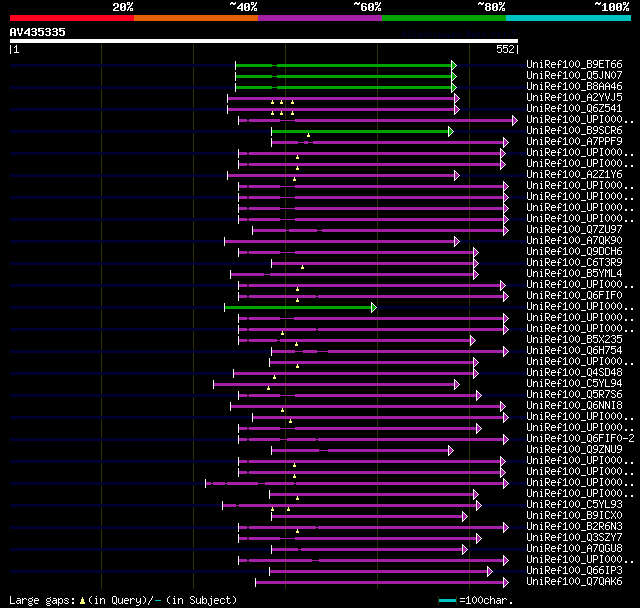Open the UniRef100_A7PPF9 hit

coord(574,142)
